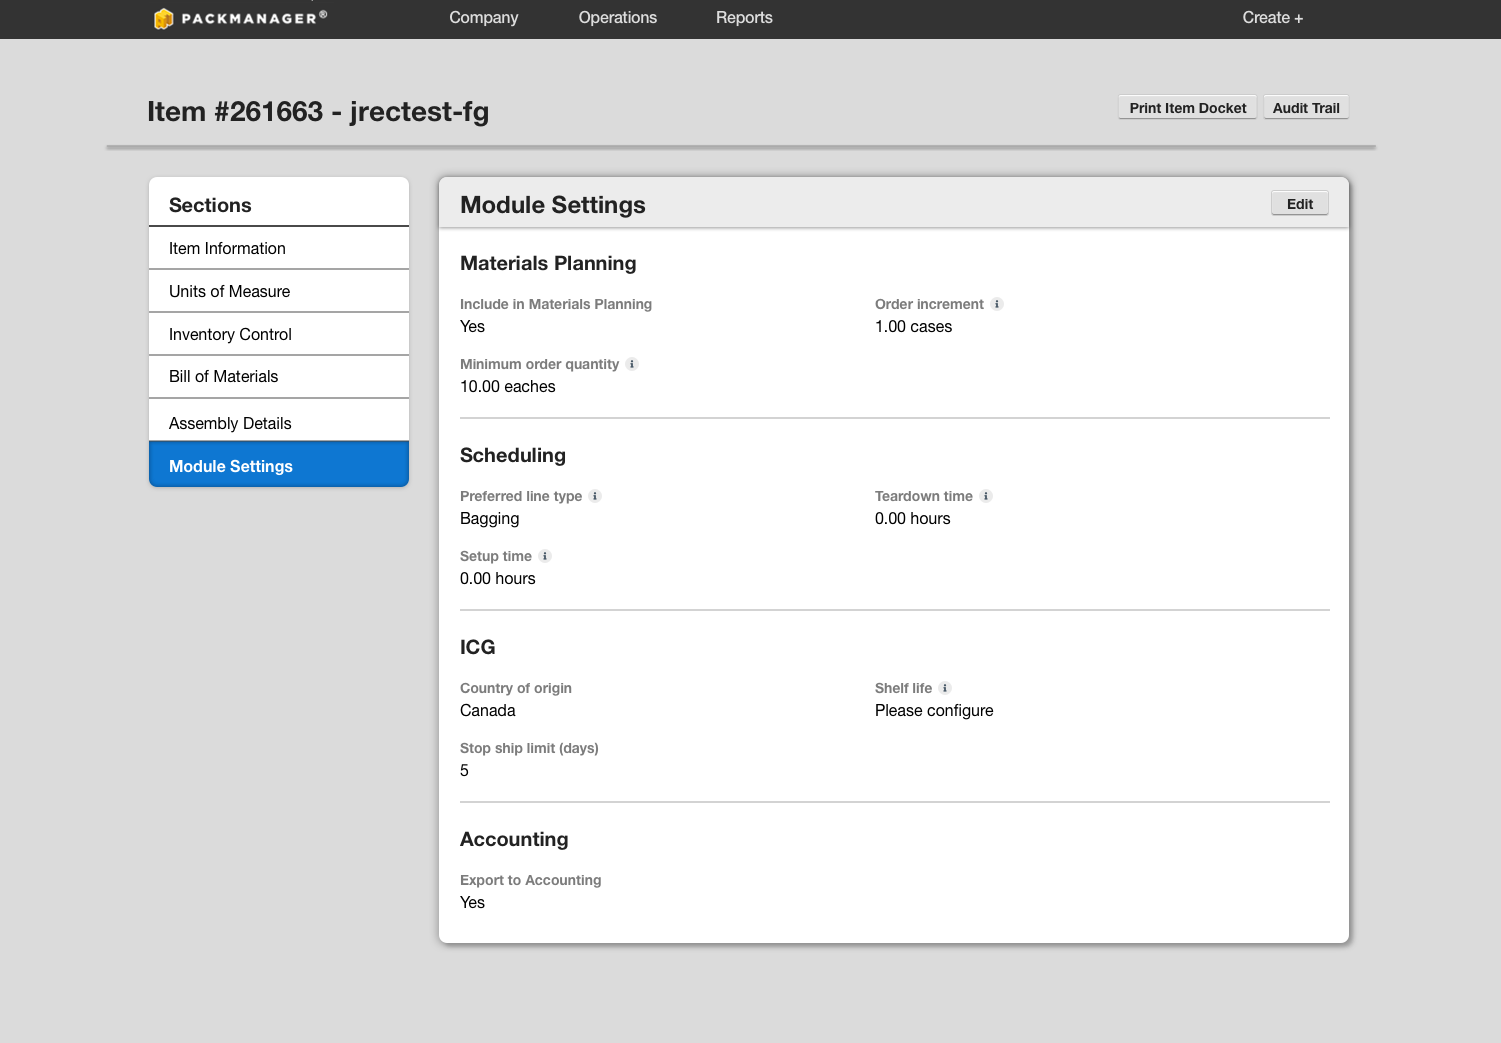
Task: Go to Bill of Materials section
Action: tap(279, 377)
